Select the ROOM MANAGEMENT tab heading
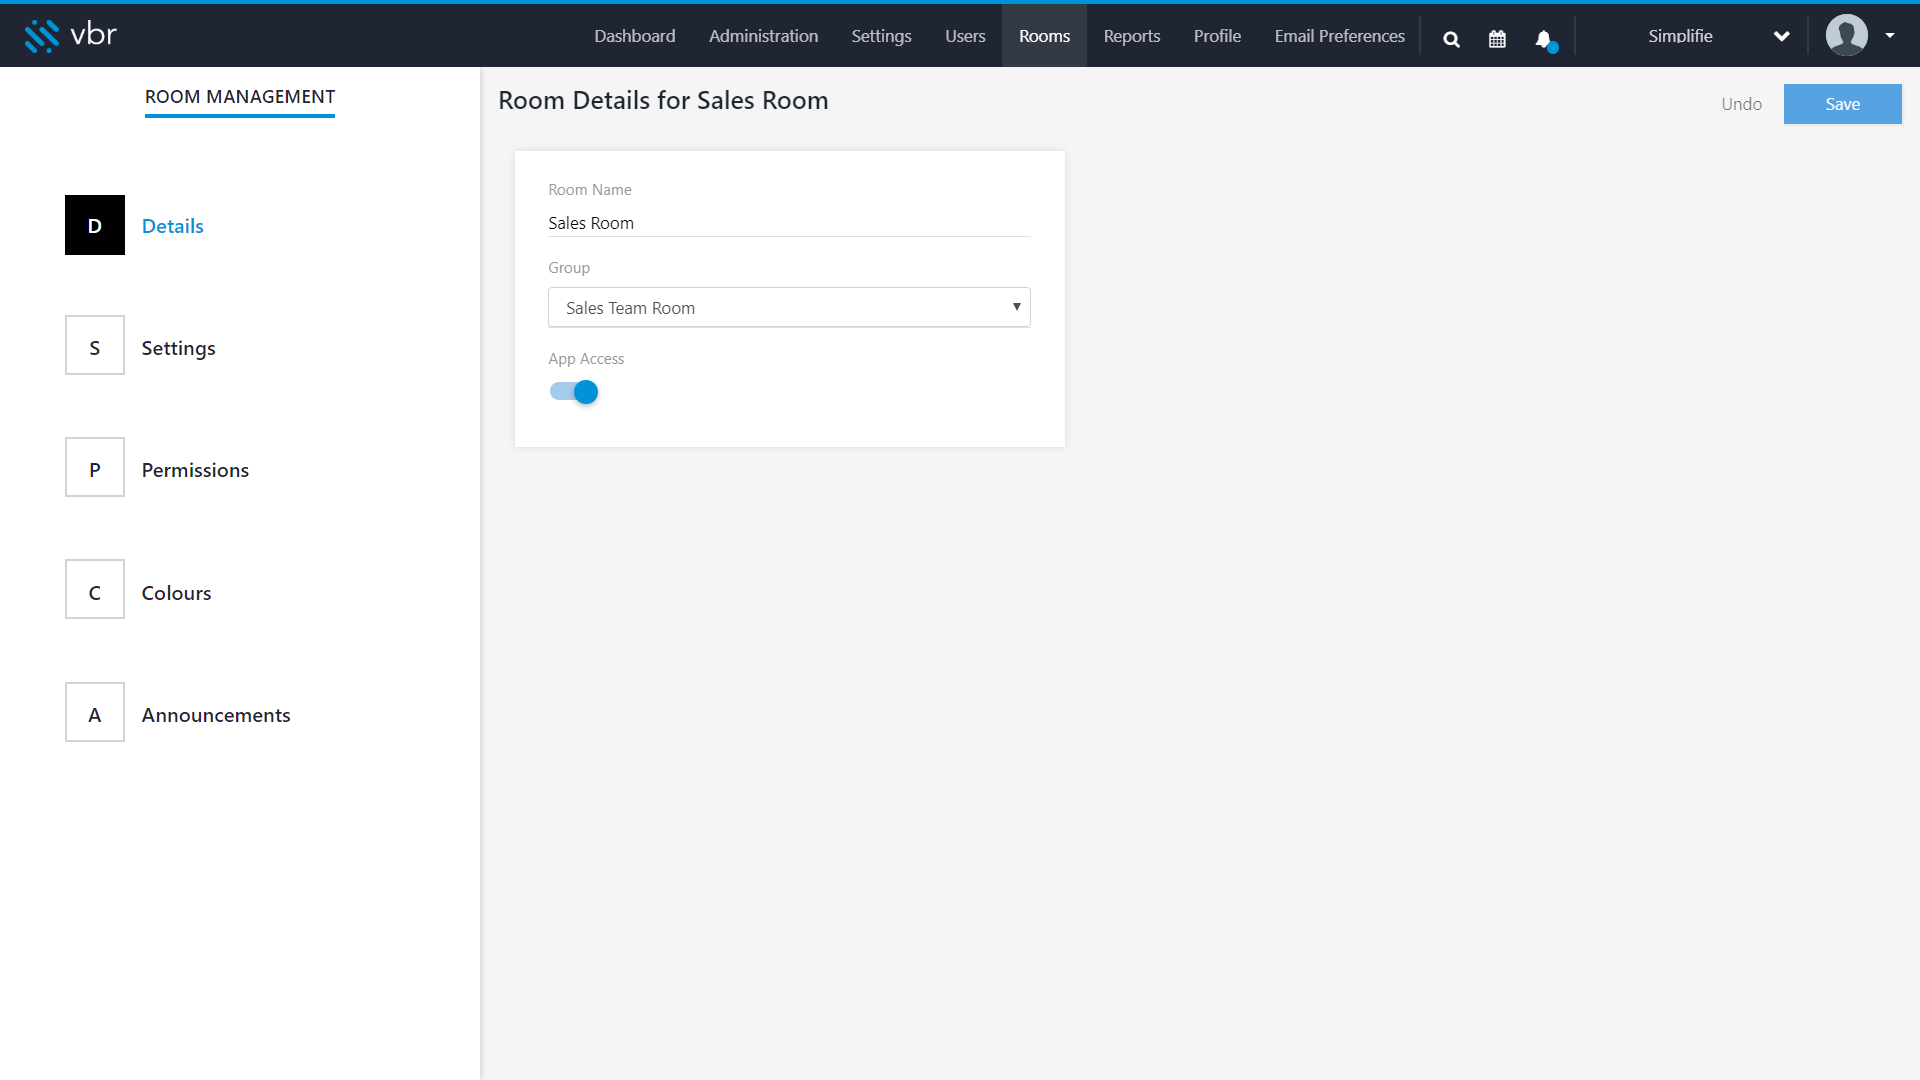The image size is (1920, 1080). 240,97
